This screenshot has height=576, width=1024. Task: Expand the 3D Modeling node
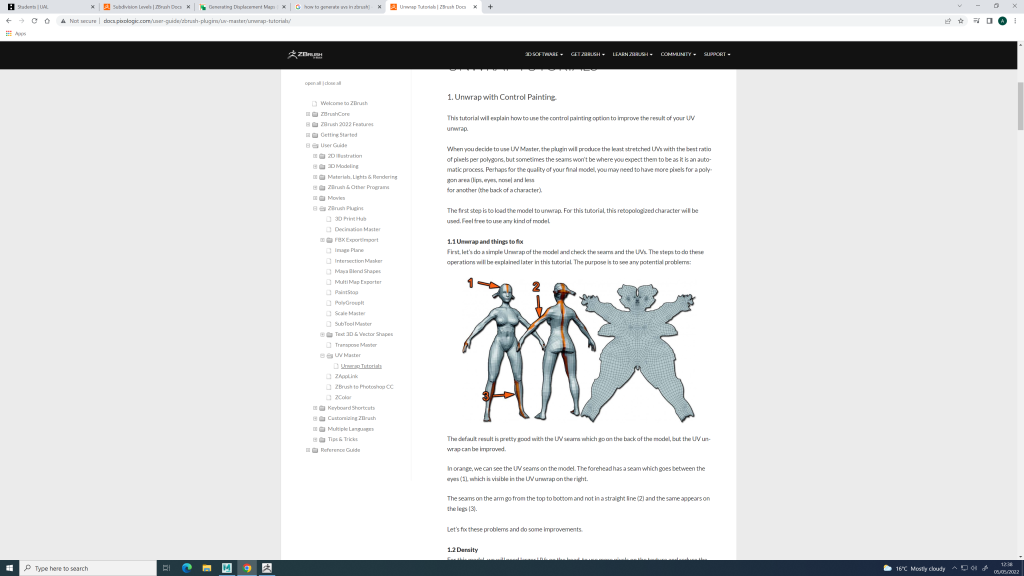click(x=315, y=166)
